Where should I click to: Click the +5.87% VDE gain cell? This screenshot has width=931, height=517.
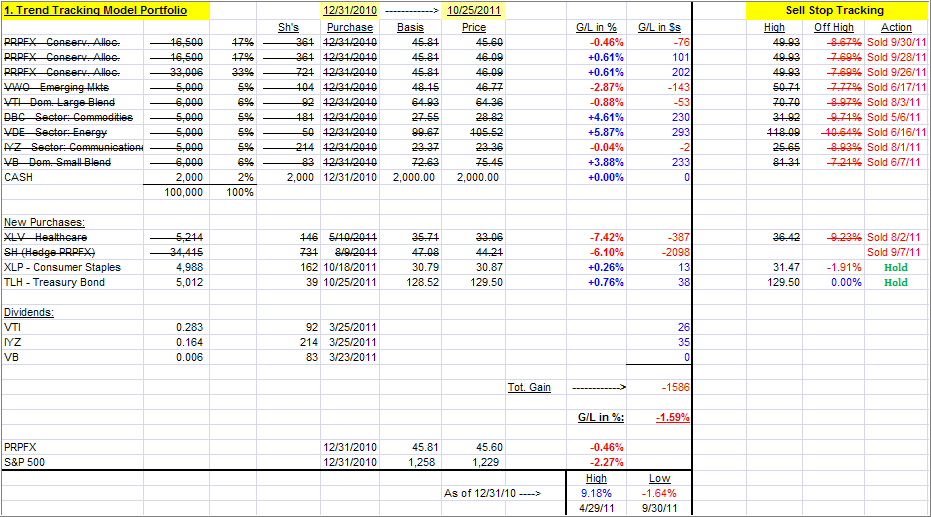[x=606, y=132]
